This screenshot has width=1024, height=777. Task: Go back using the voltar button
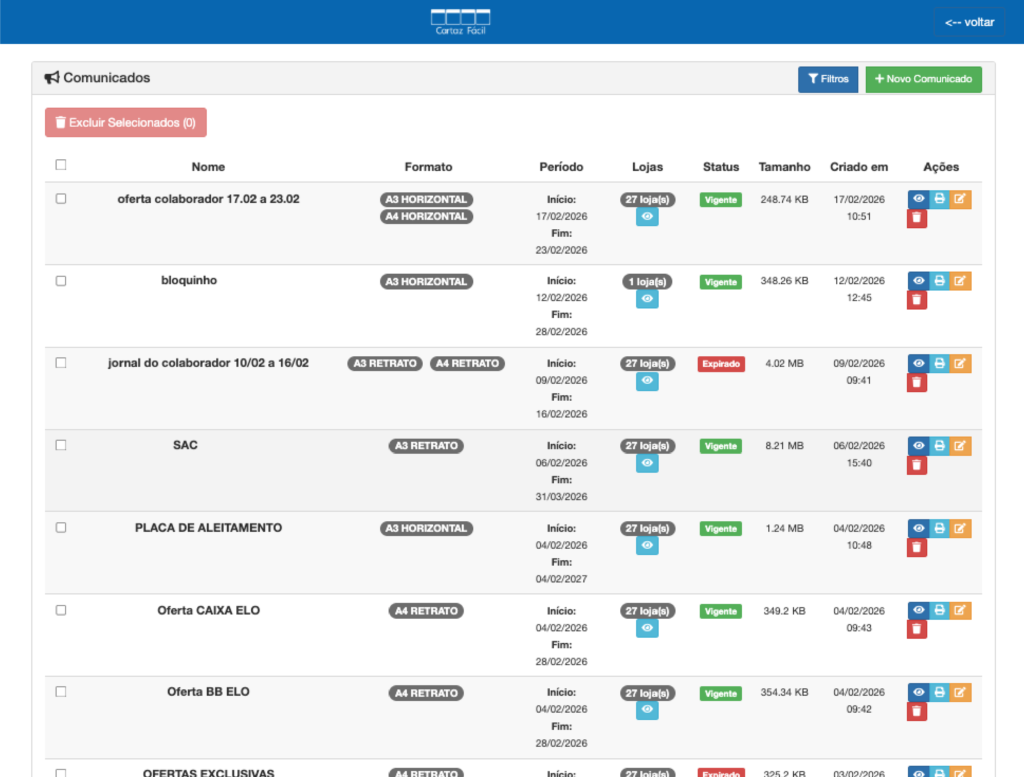(x=969, y=22)
